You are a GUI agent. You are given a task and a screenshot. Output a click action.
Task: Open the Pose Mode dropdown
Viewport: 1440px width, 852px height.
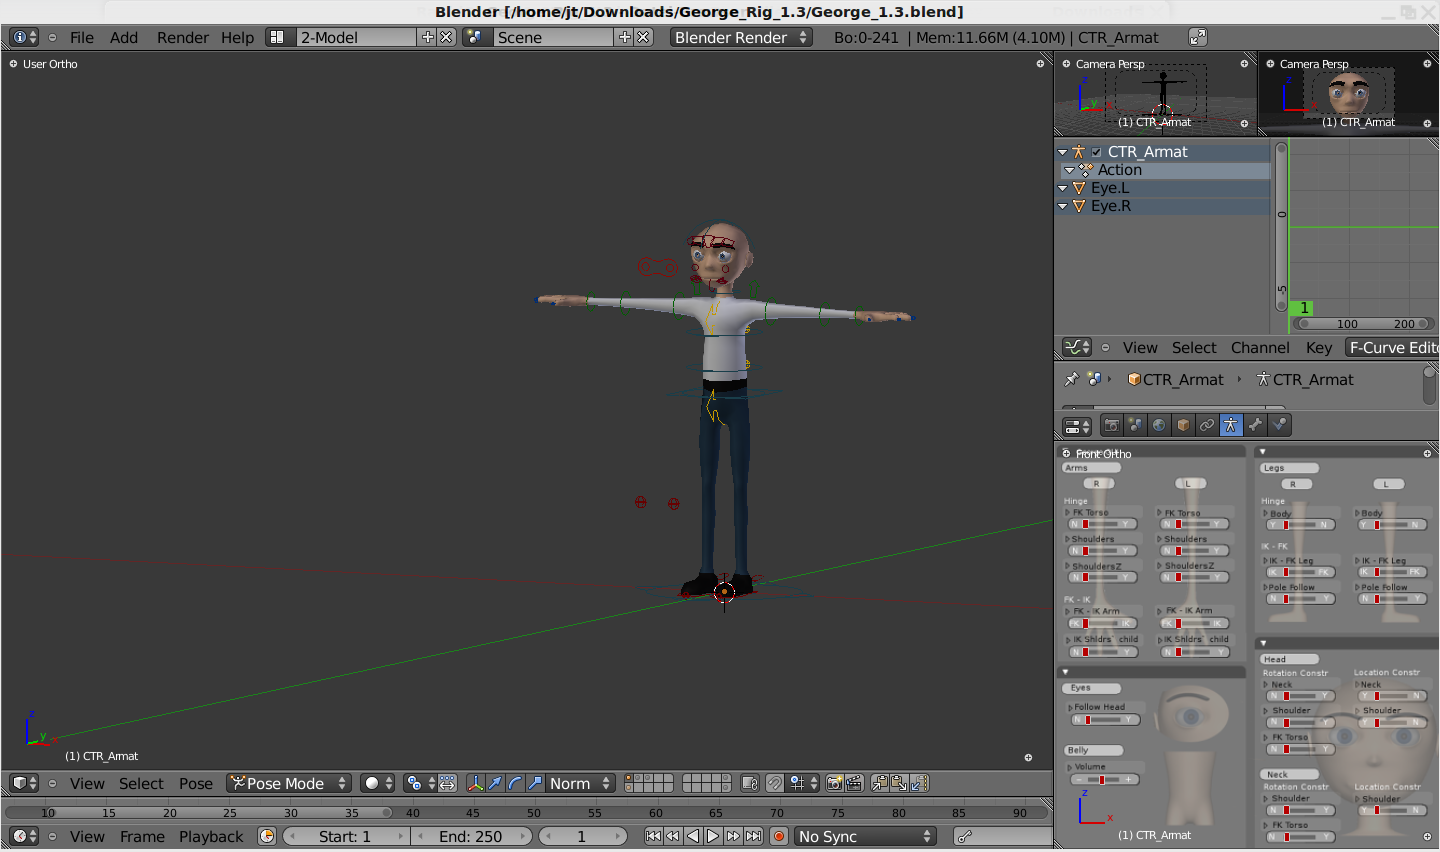click(288, 784)
